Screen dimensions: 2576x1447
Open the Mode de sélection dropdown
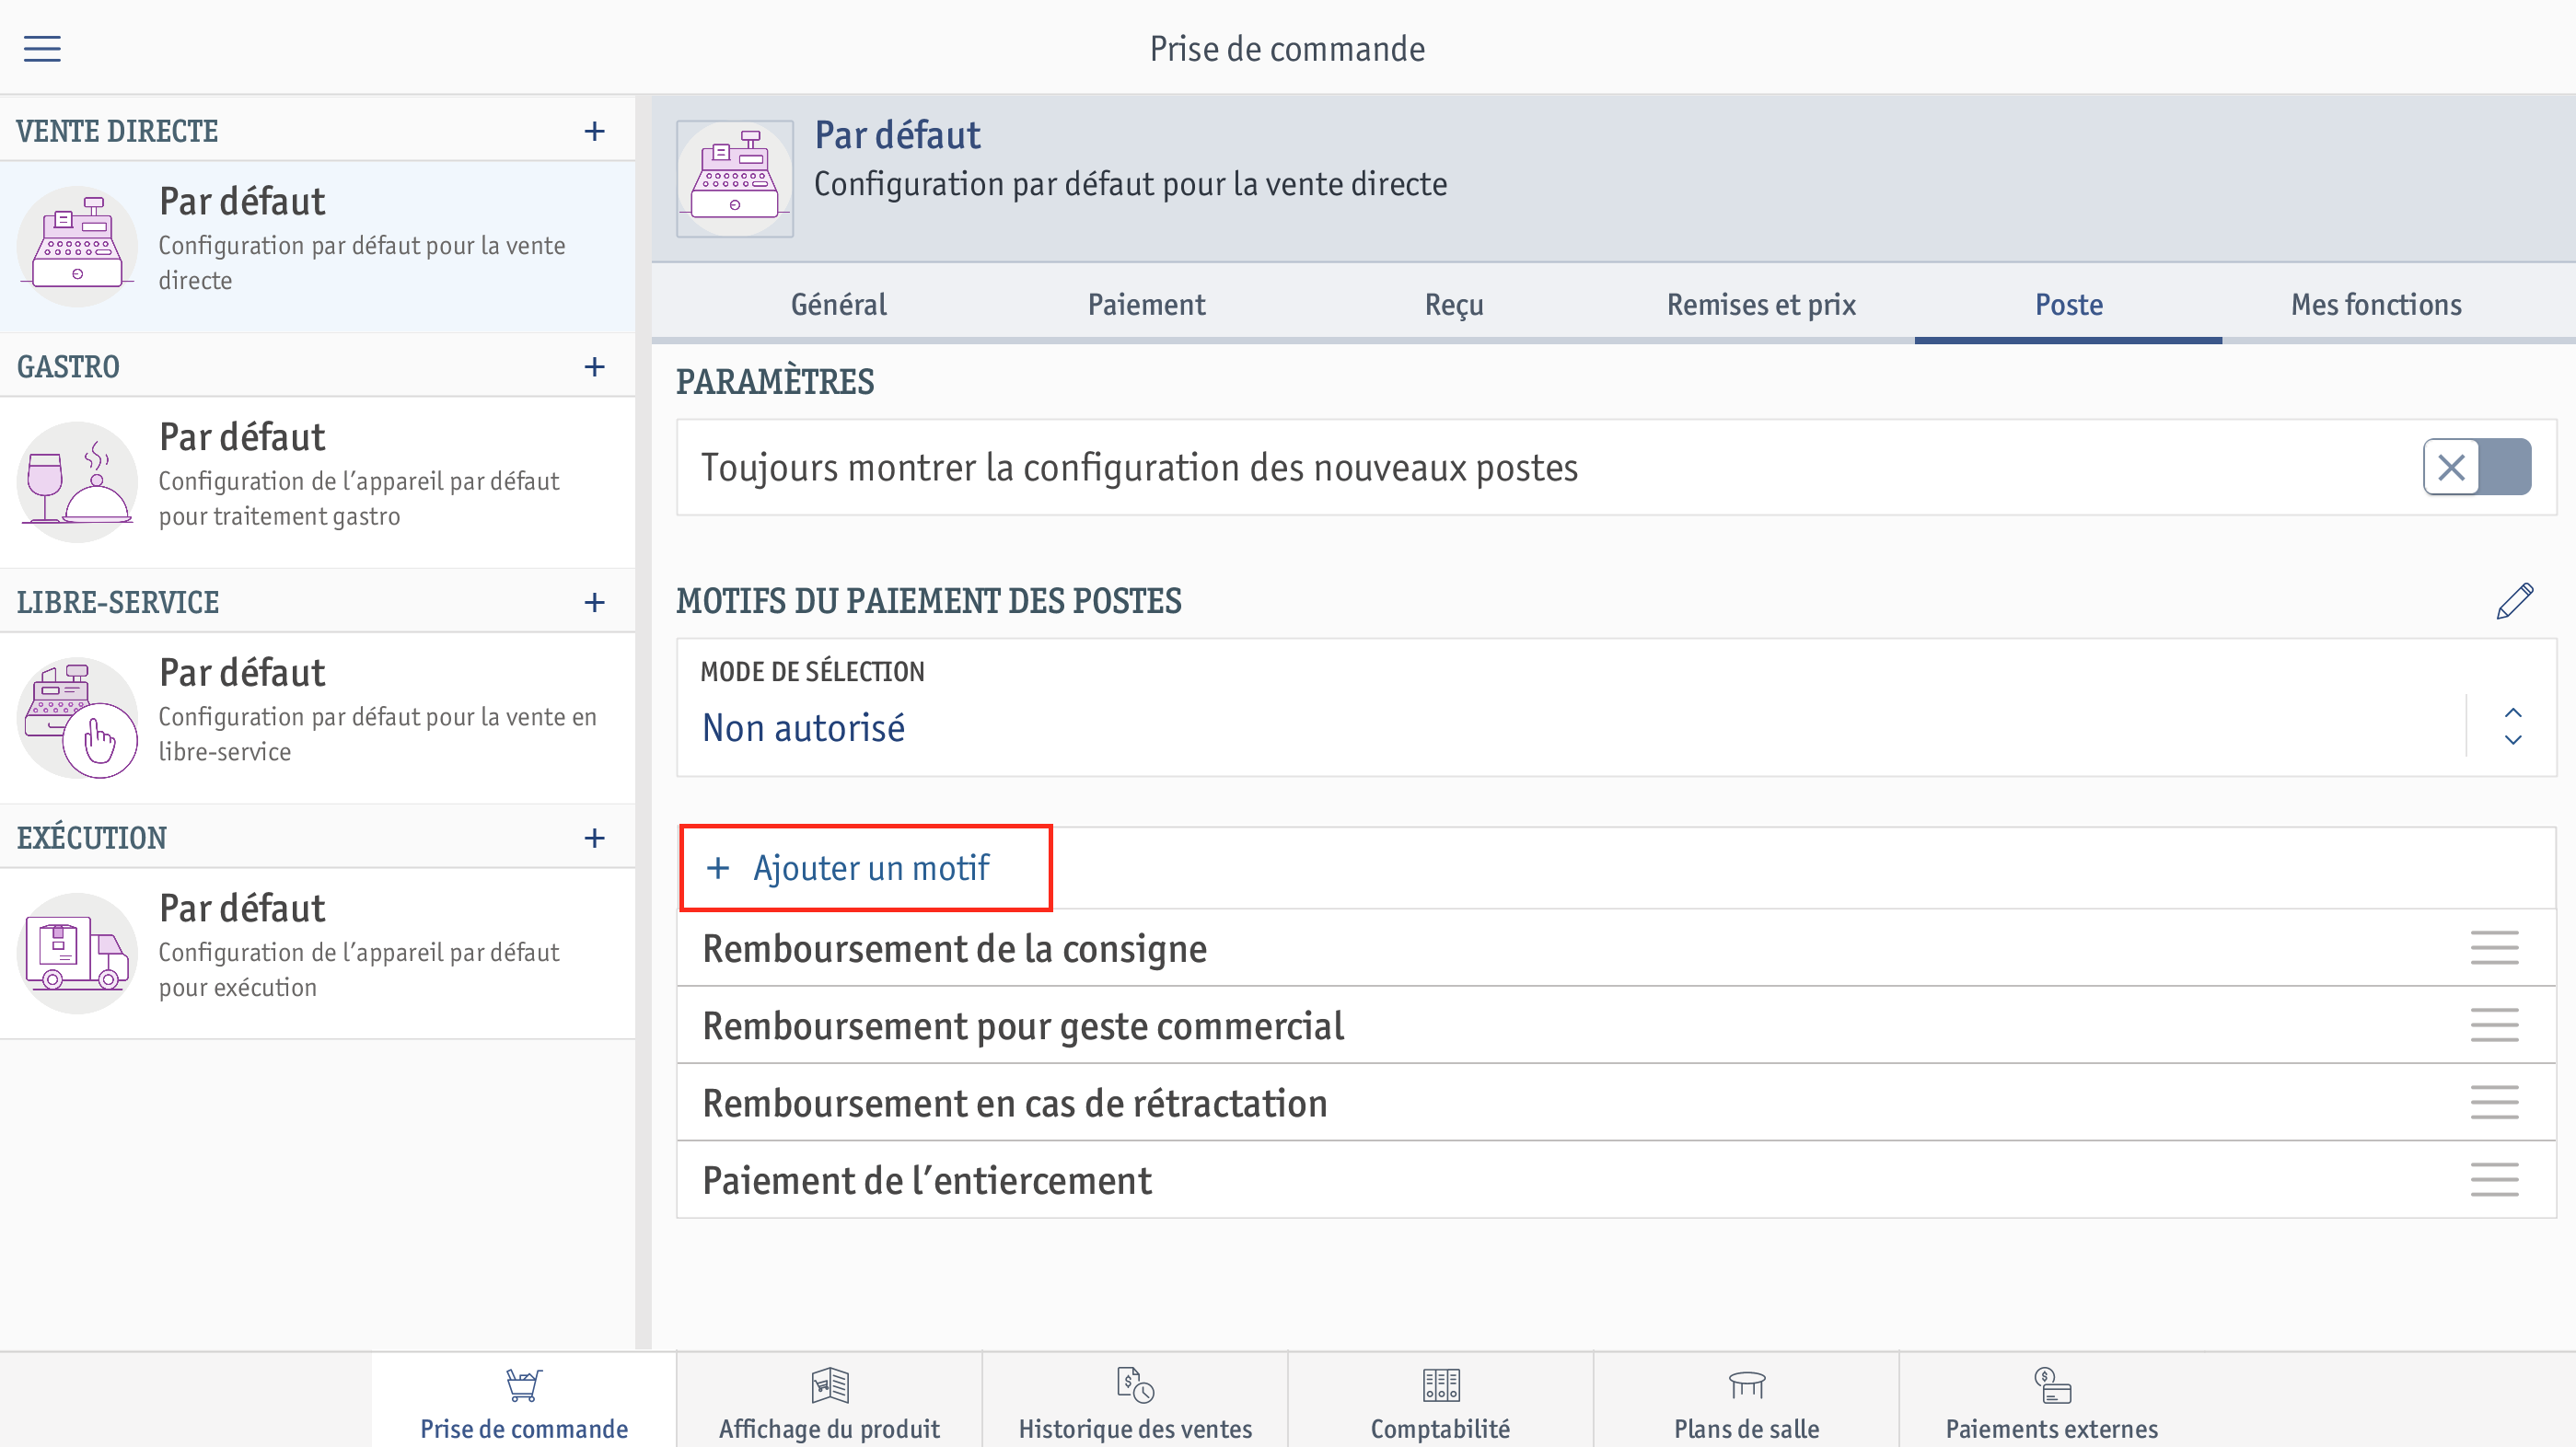tap(1616, 708)
